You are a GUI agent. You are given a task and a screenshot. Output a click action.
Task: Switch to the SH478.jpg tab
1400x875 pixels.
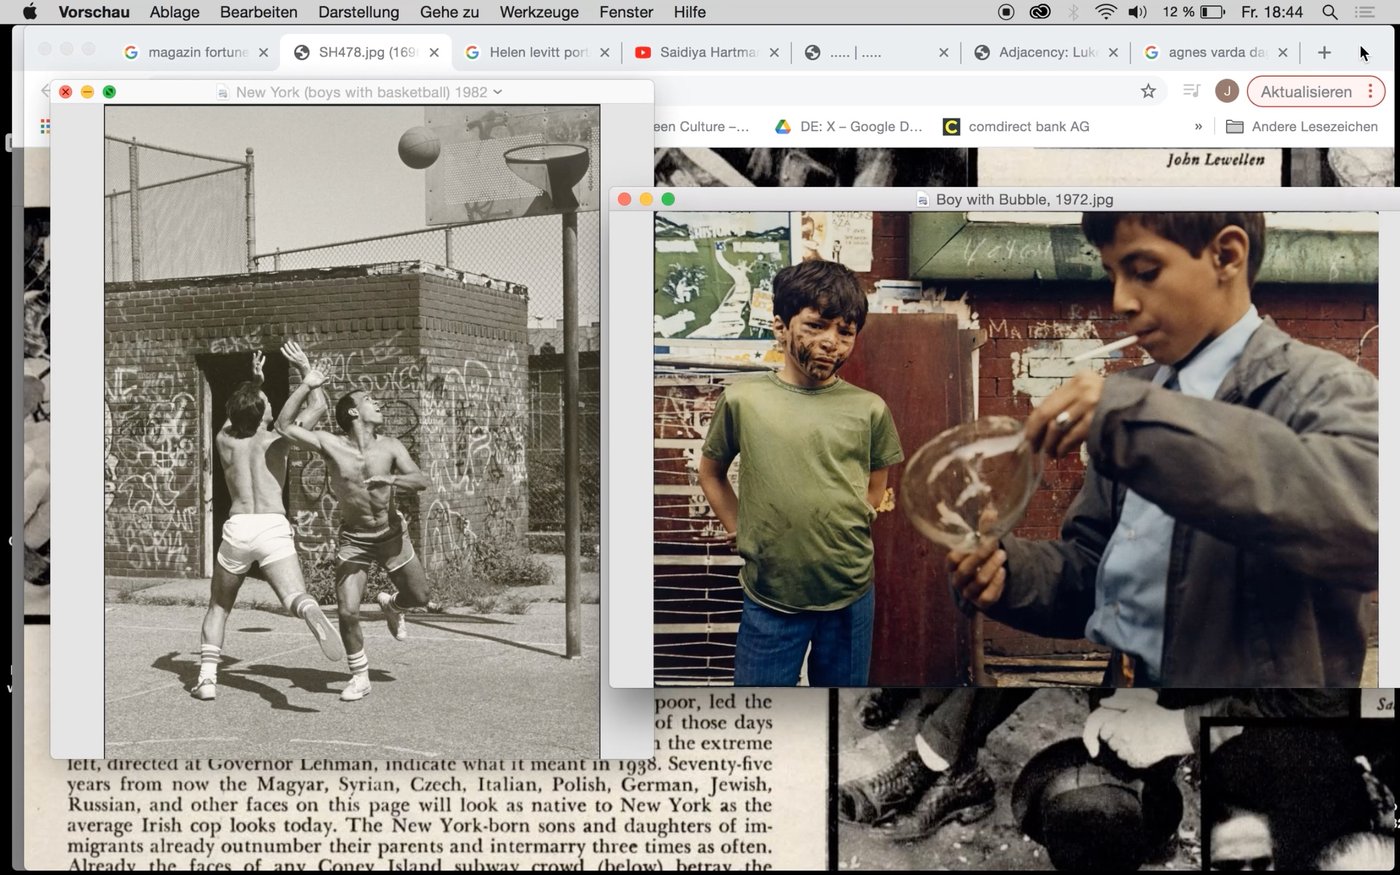(x=366, y=52)
